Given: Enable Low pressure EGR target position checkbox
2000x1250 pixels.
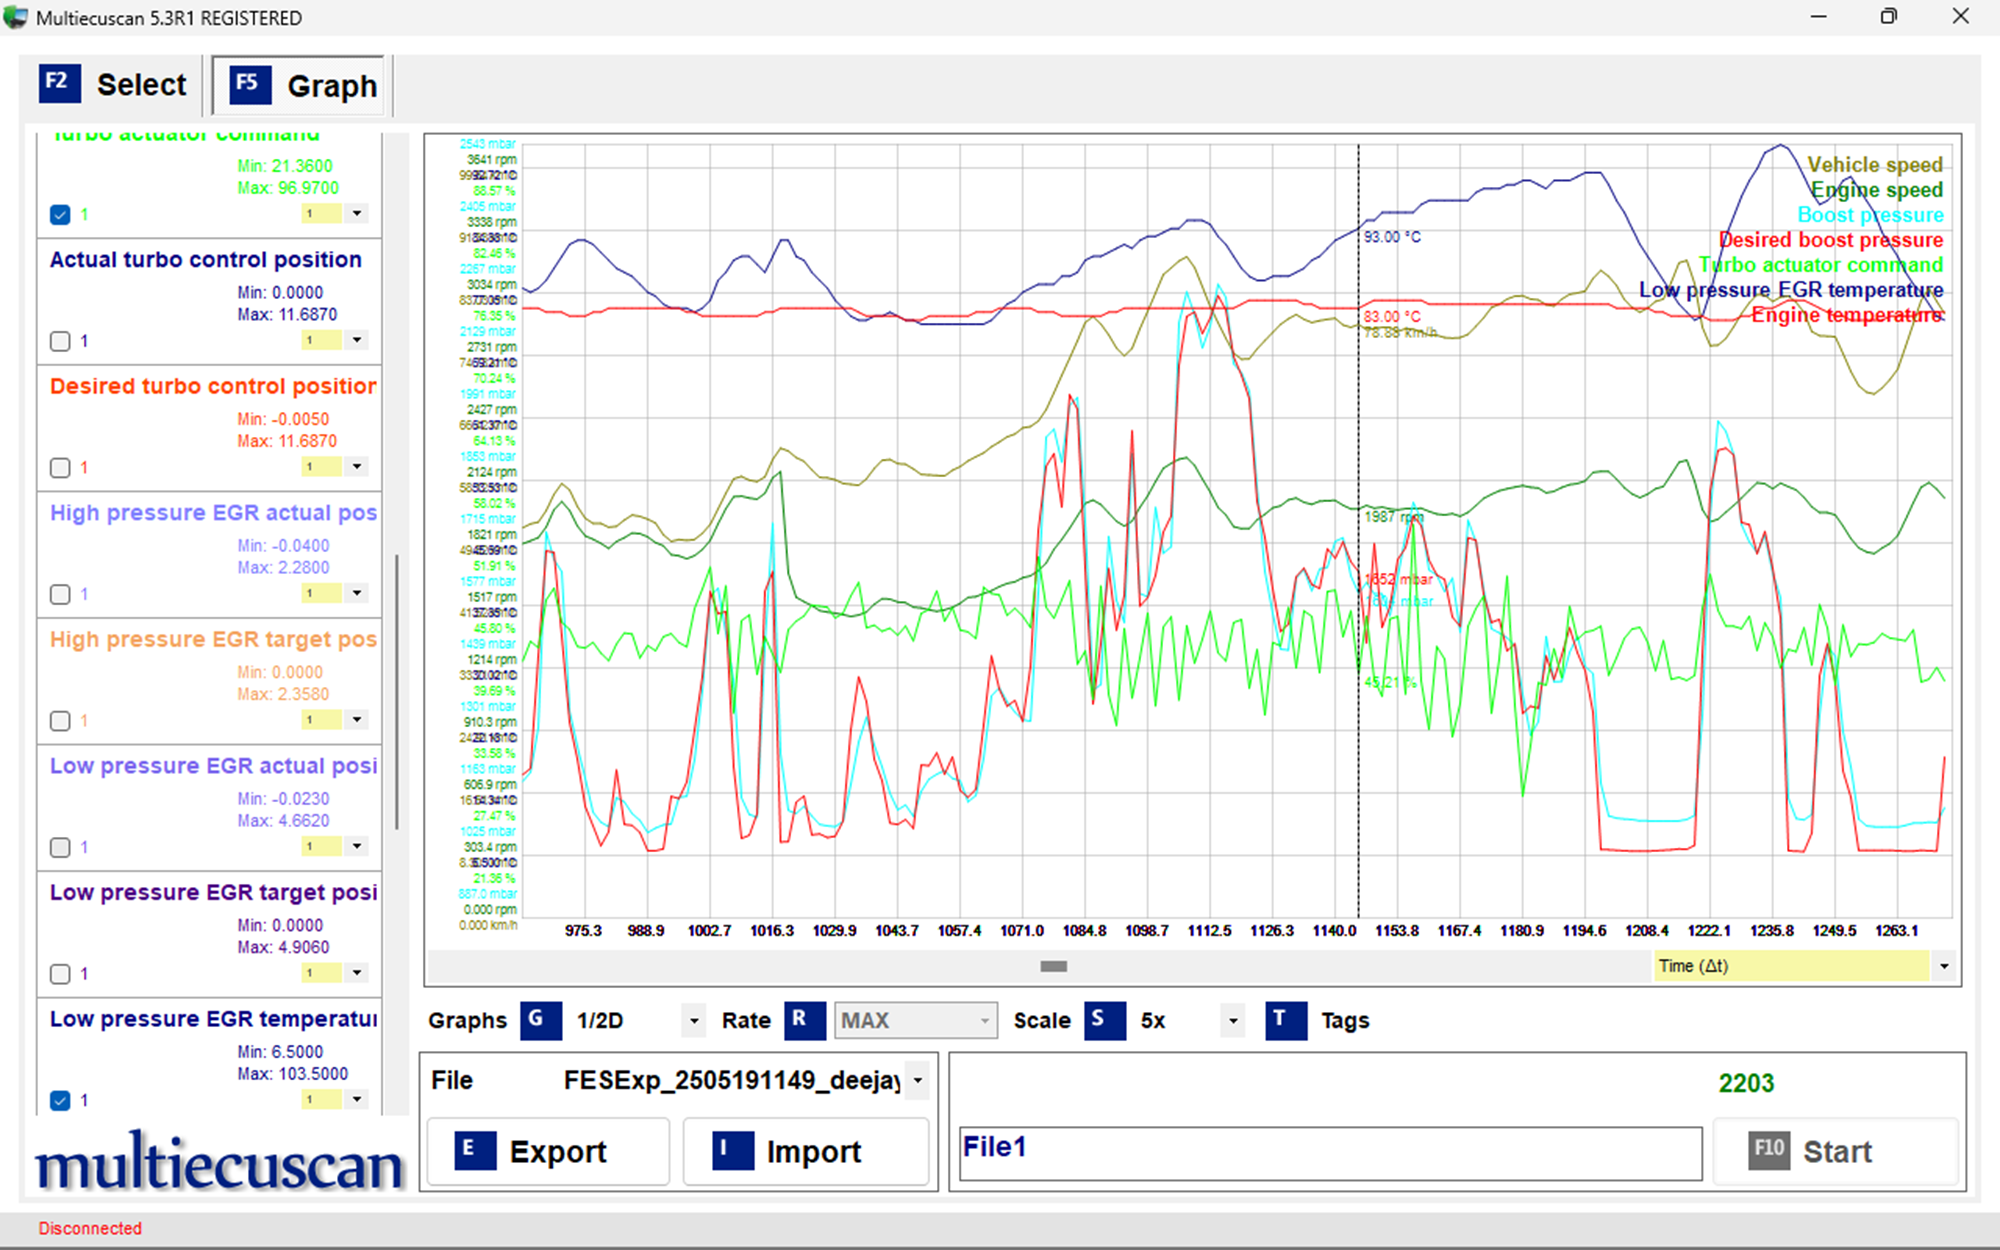Looking at the screenshot, I should [60, 974].
